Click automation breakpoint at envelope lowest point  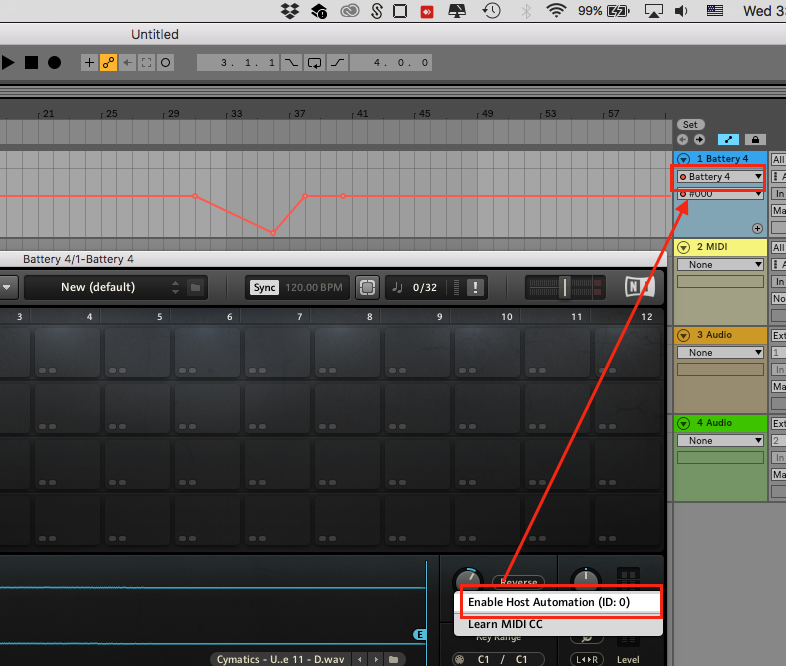pos(273,233)
